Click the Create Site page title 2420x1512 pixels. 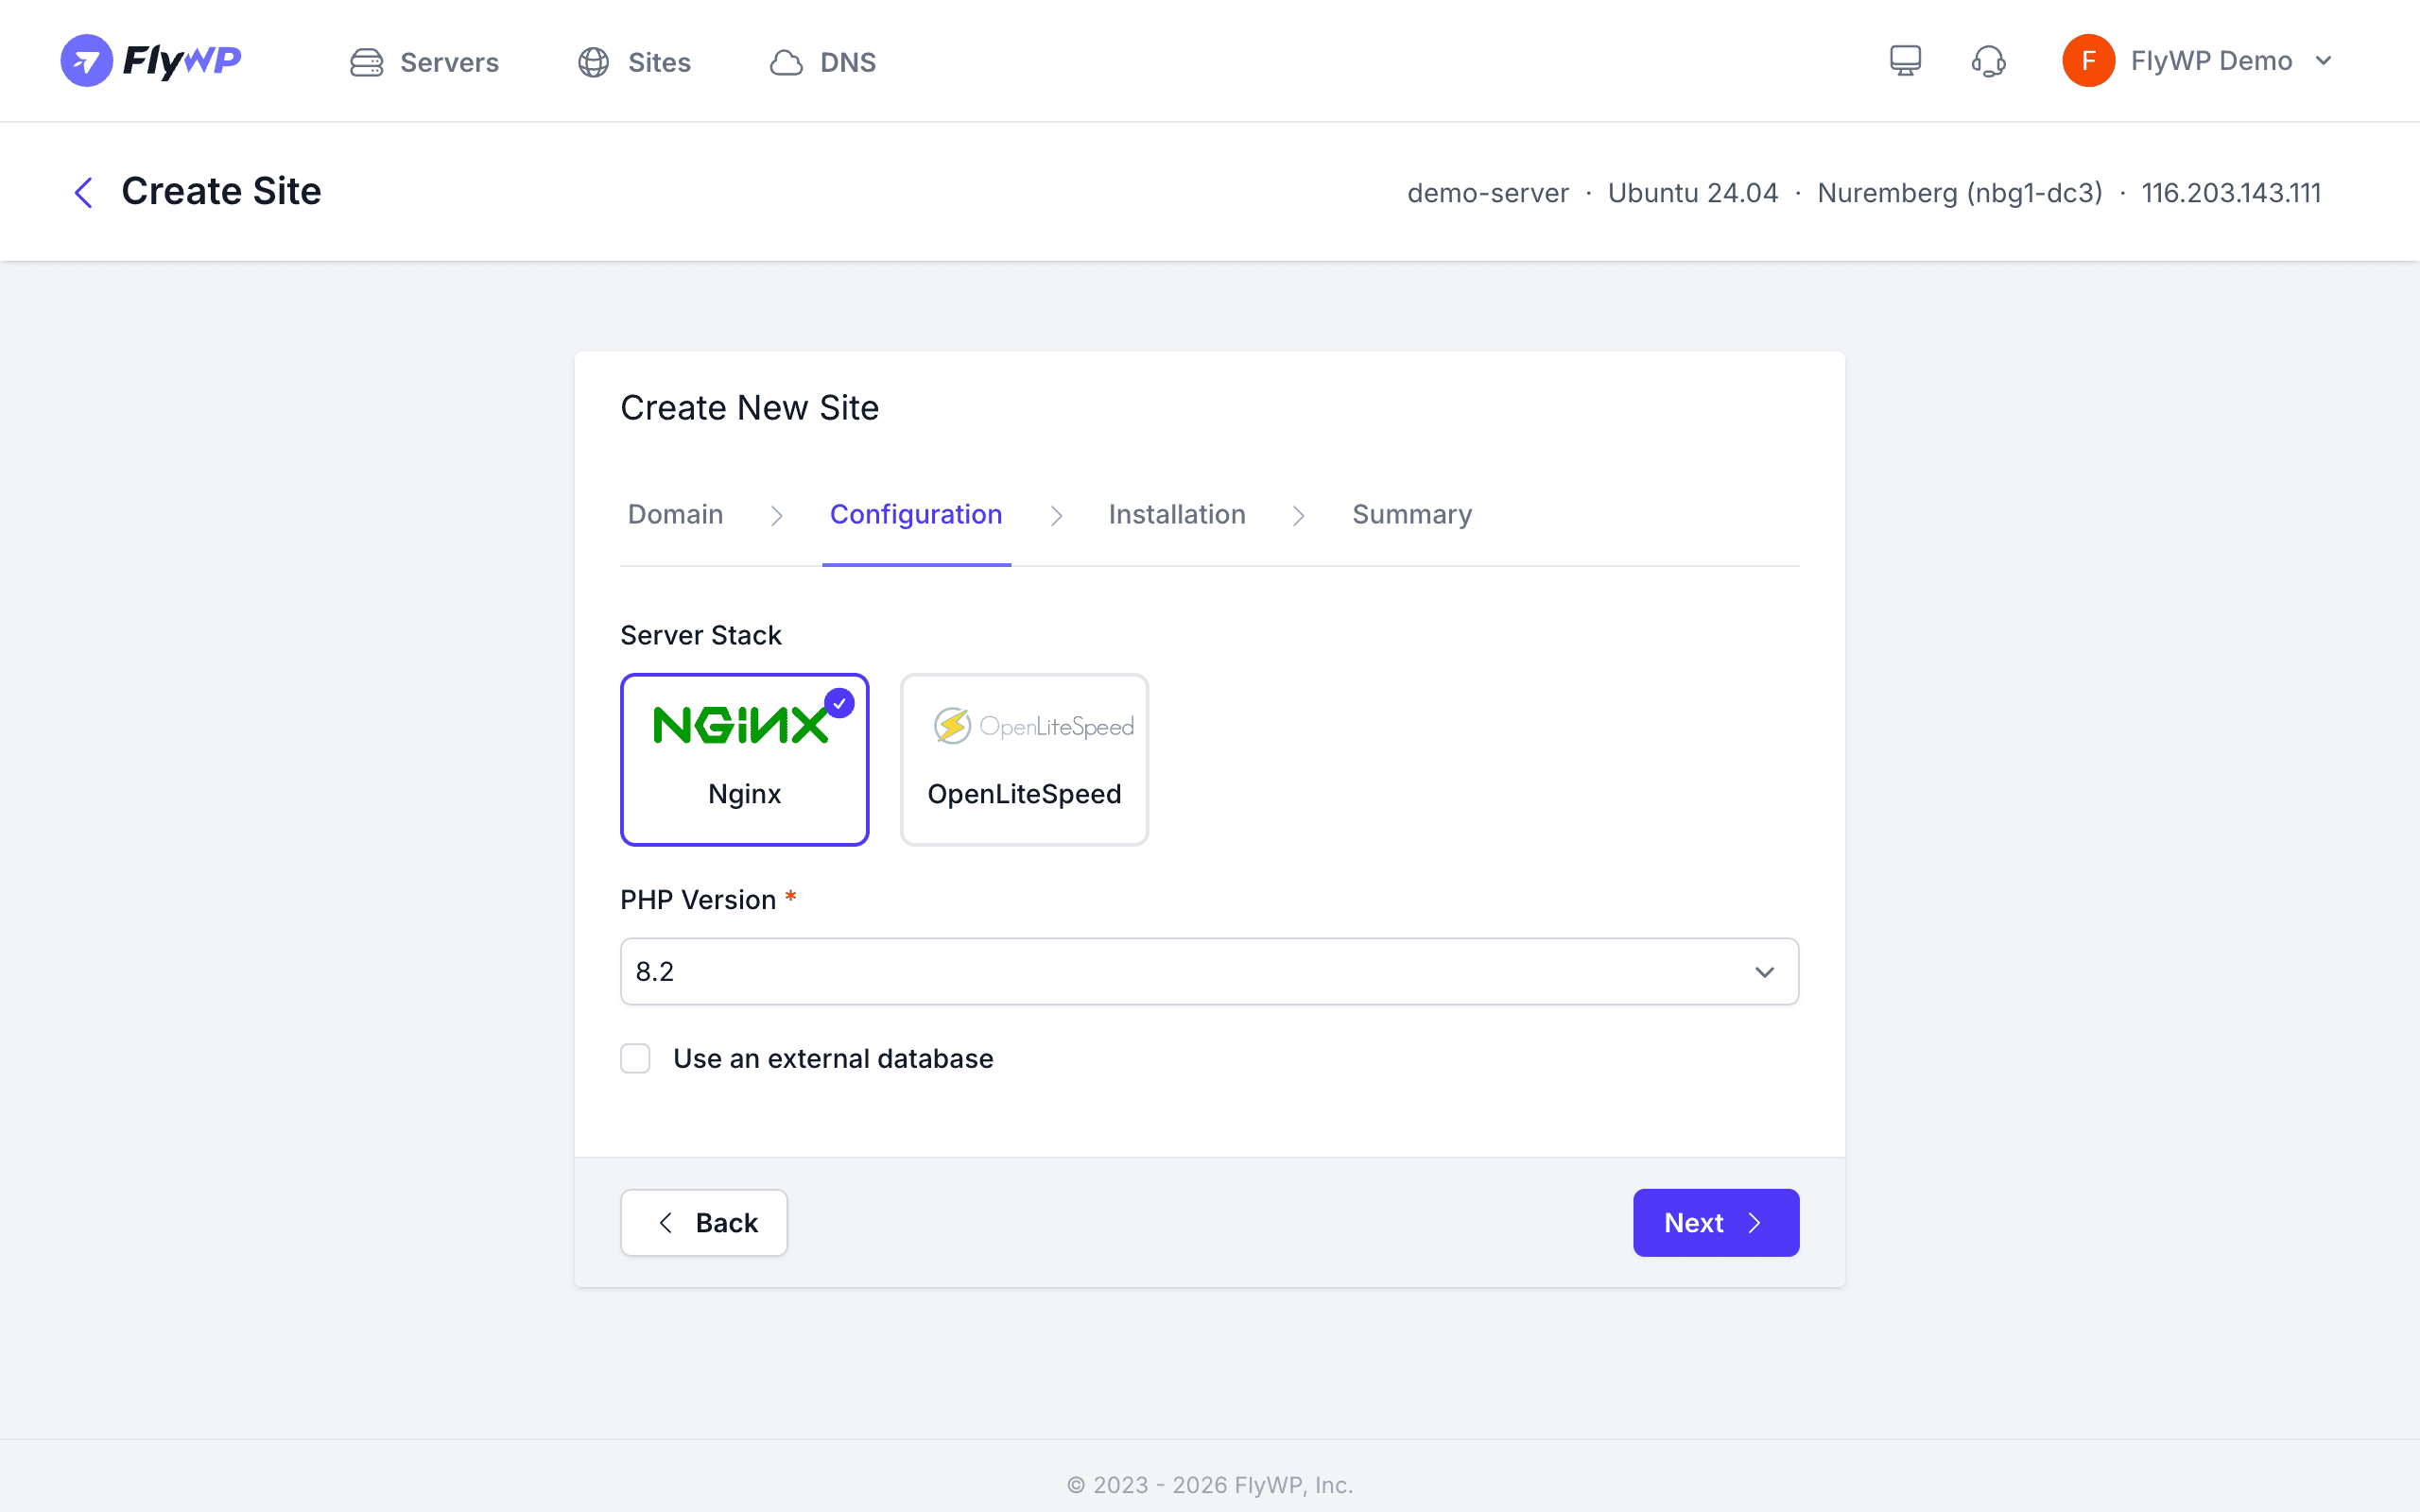coord(222,191)
